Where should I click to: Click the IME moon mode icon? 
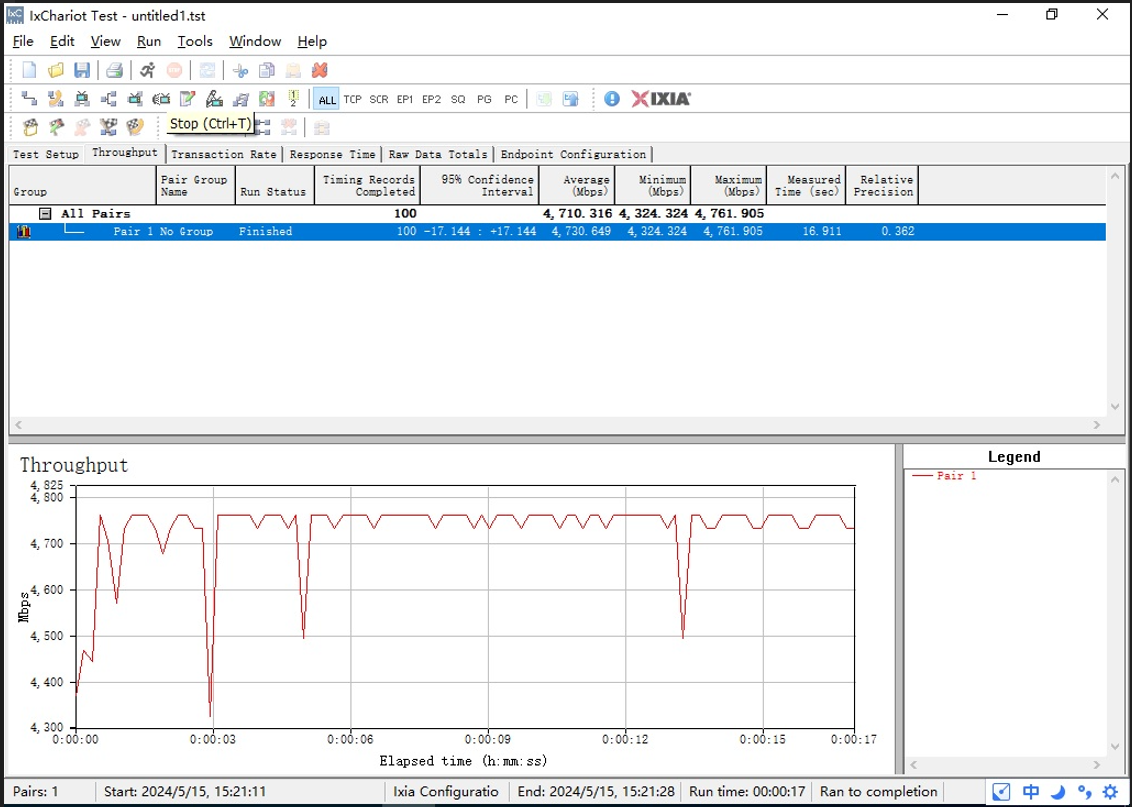tap(1058, 792)
